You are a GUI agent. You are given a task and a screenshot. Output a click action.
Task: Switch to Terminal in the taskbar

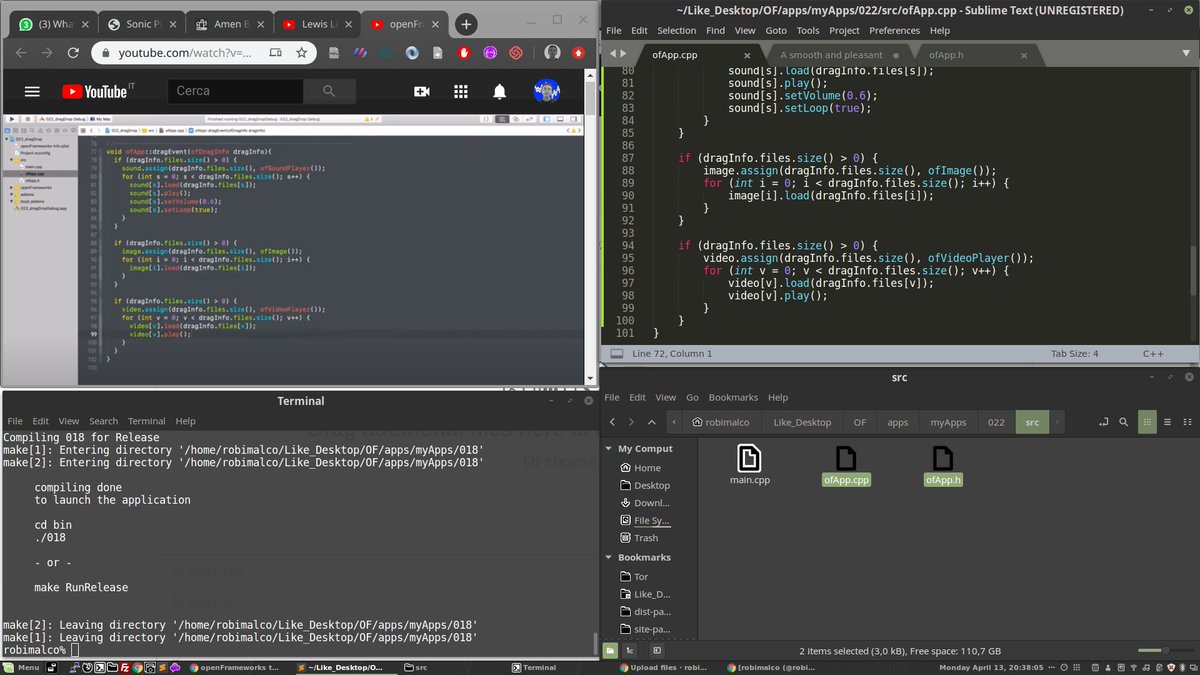pyautogui.click(x=535, y=667)
